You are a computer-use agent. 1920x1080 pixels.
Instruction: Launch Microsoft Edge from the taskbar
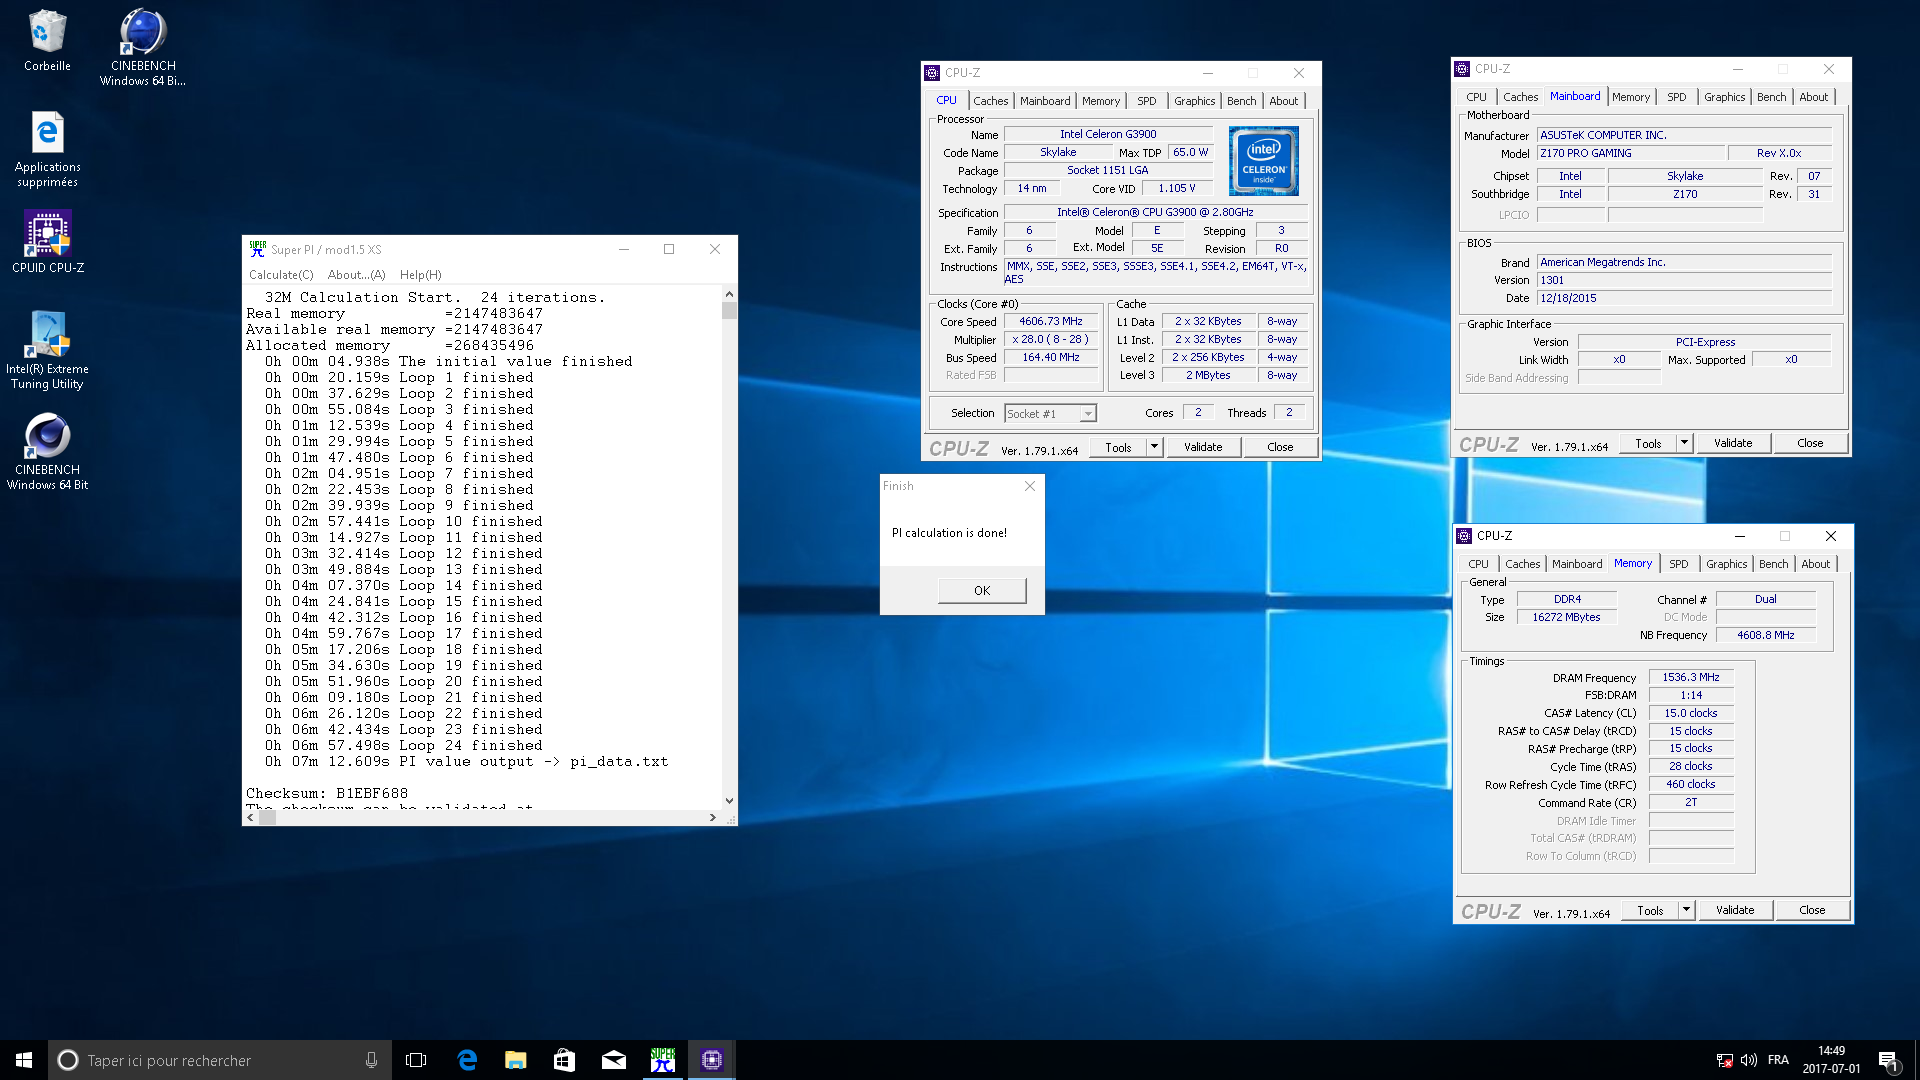(466, 1060)
